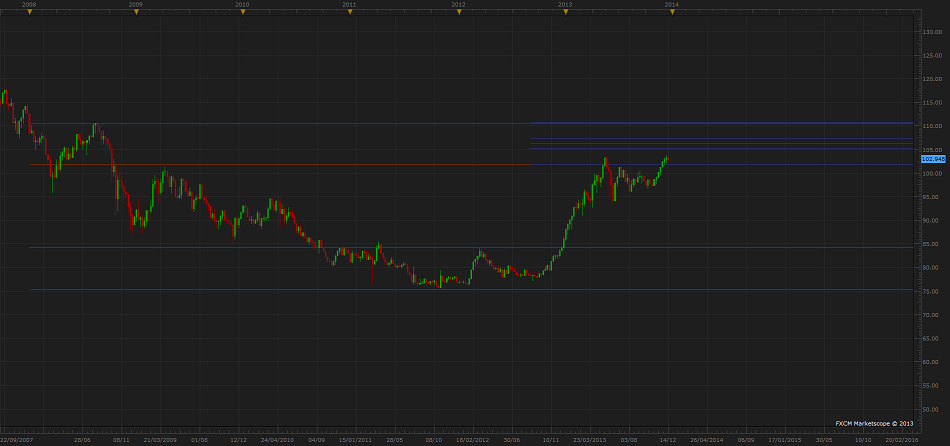950x446 pixels.
Task: Click the 2009 year marker triangle
Action: click(135, 11)
